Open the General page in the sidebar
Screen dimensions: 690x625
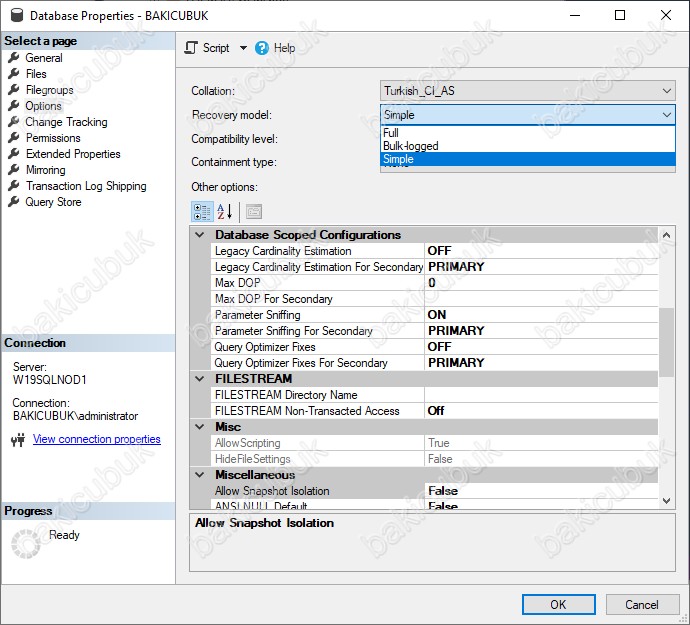coord(43,58)
